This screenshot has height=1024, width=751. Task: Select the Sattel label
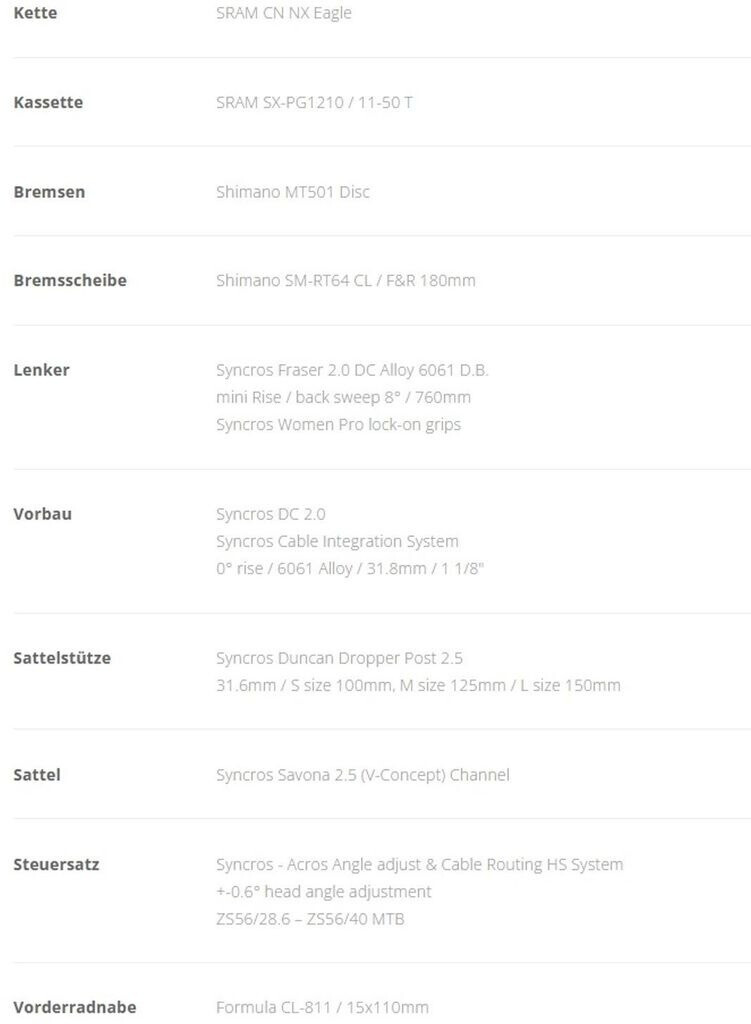[x=37, y=775]
